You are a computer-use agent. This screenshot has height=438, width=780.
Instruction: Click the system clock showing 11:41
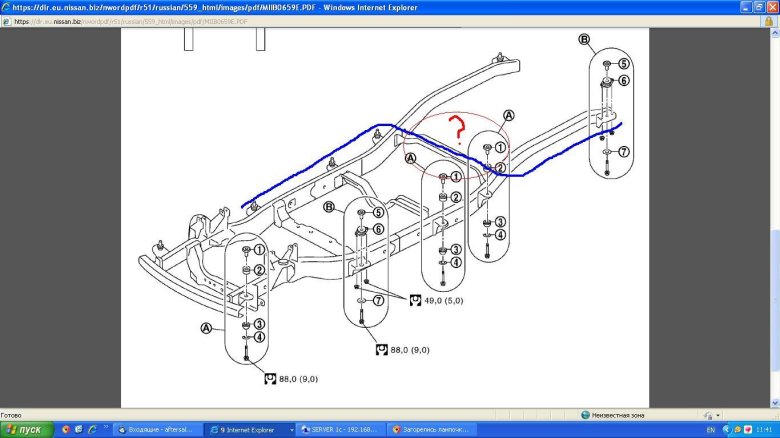(x=765, y=429)
